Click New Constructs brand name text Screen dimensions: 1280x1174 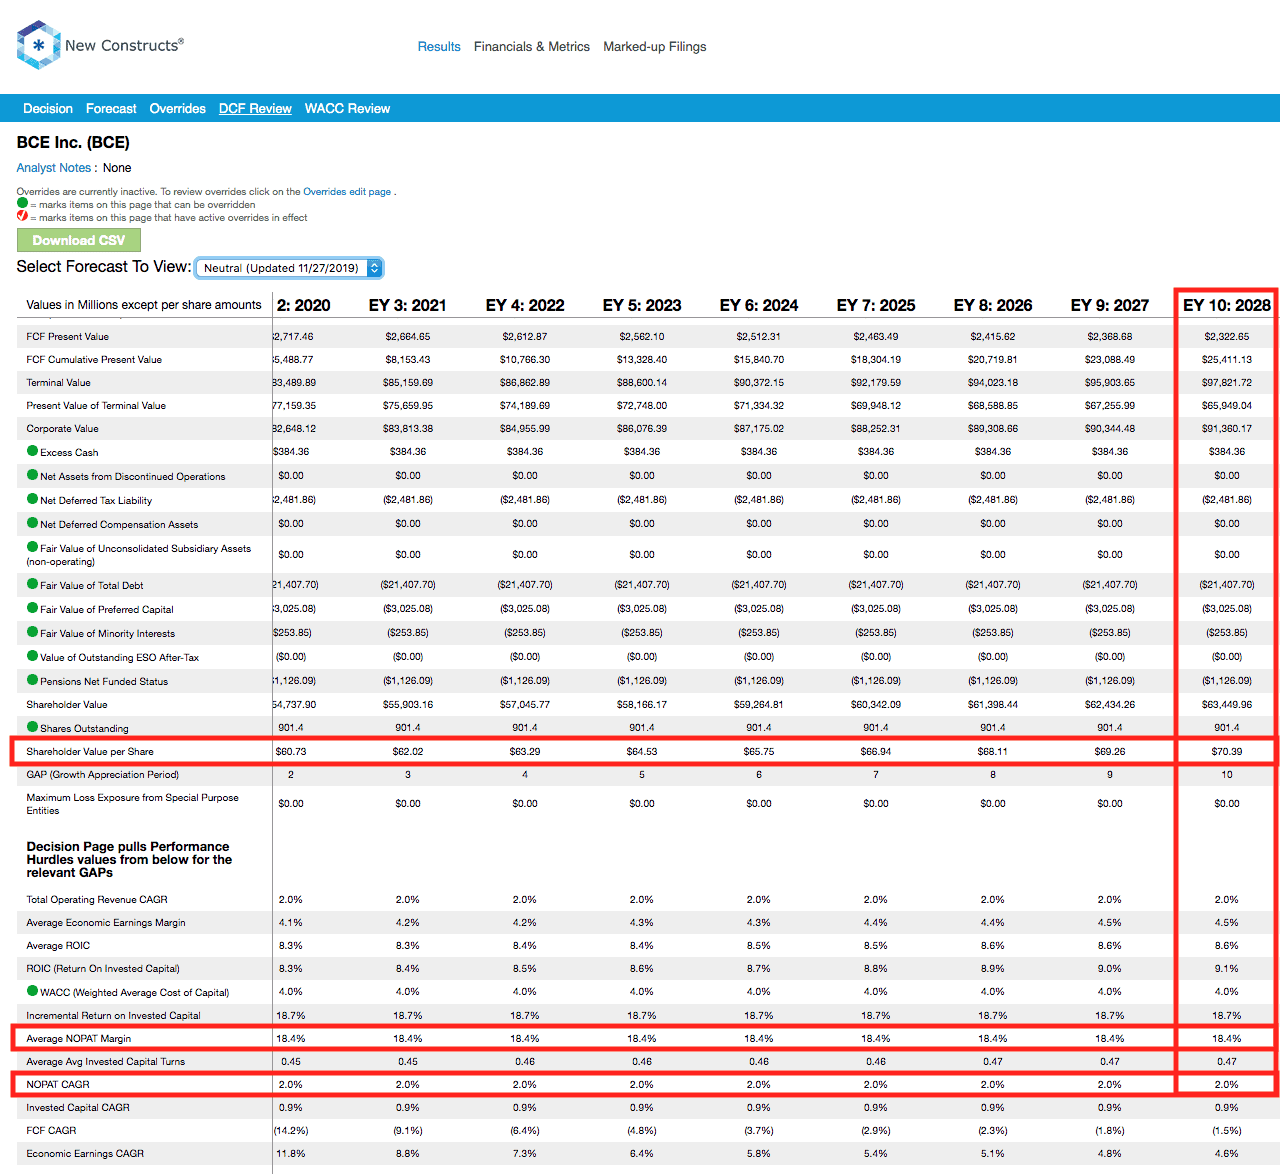point(124,45)
